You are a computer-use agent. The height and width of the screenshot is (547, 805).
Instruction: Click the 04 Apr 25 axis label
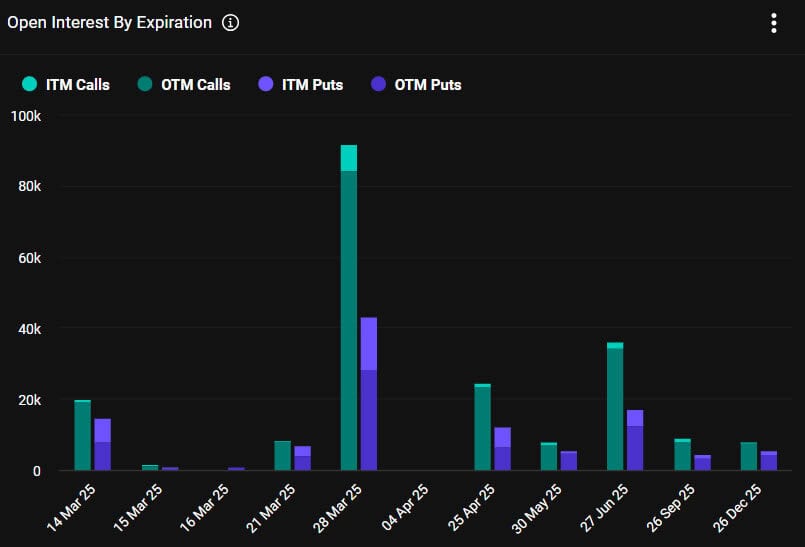tap(405, 506)
